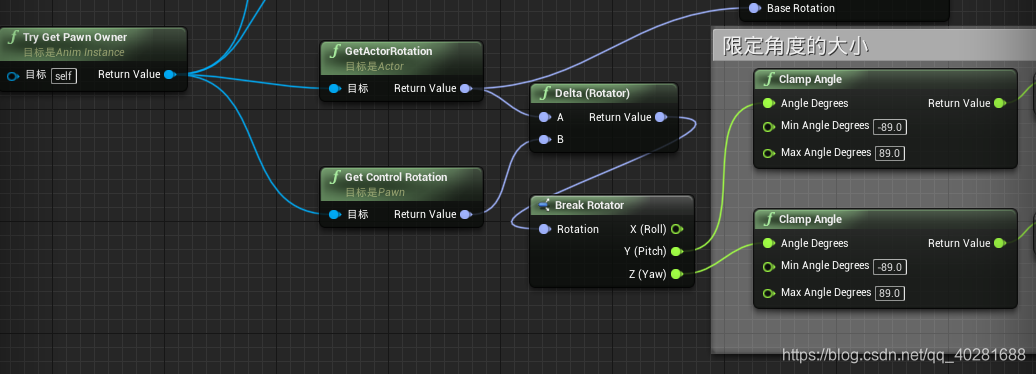Select the Break Rotator node title

tap(589, 205)
